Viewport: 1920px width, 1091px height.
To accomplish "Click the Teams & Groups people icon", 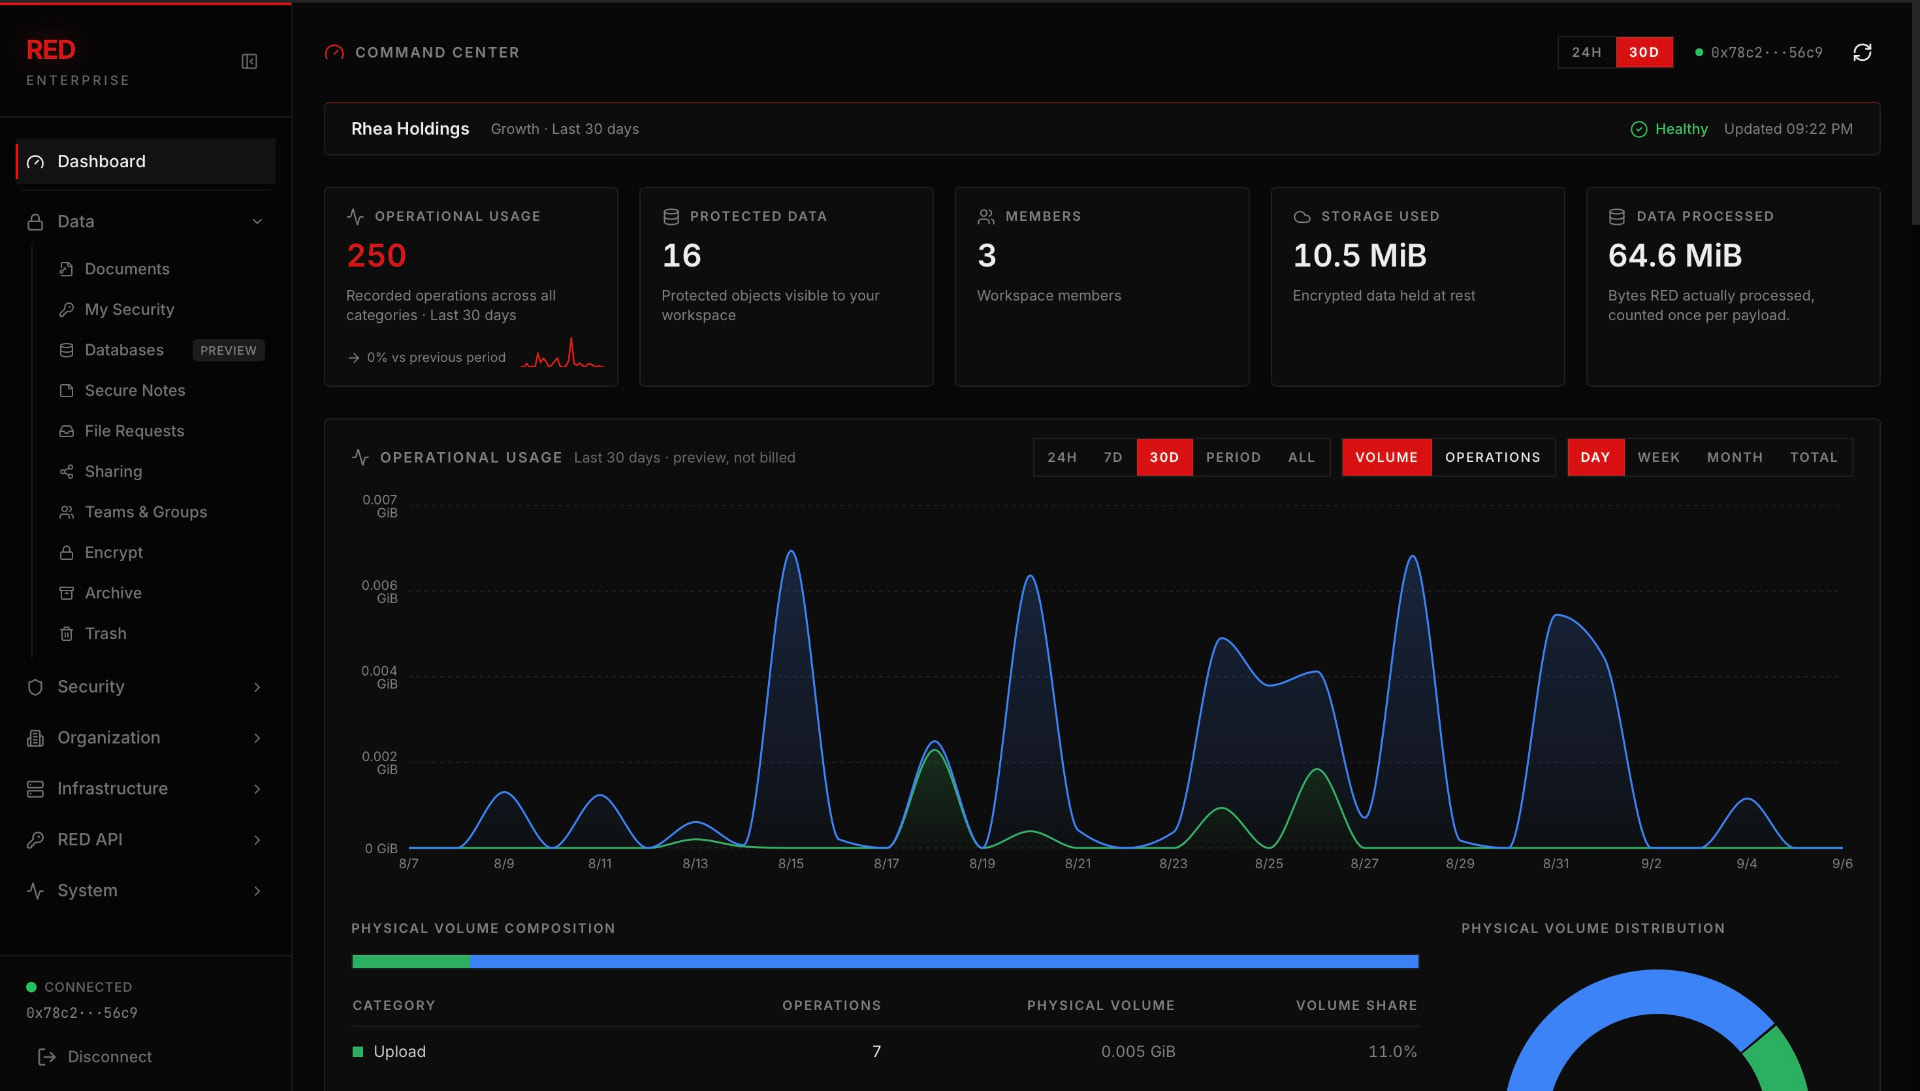I will [x=67, y=512].
